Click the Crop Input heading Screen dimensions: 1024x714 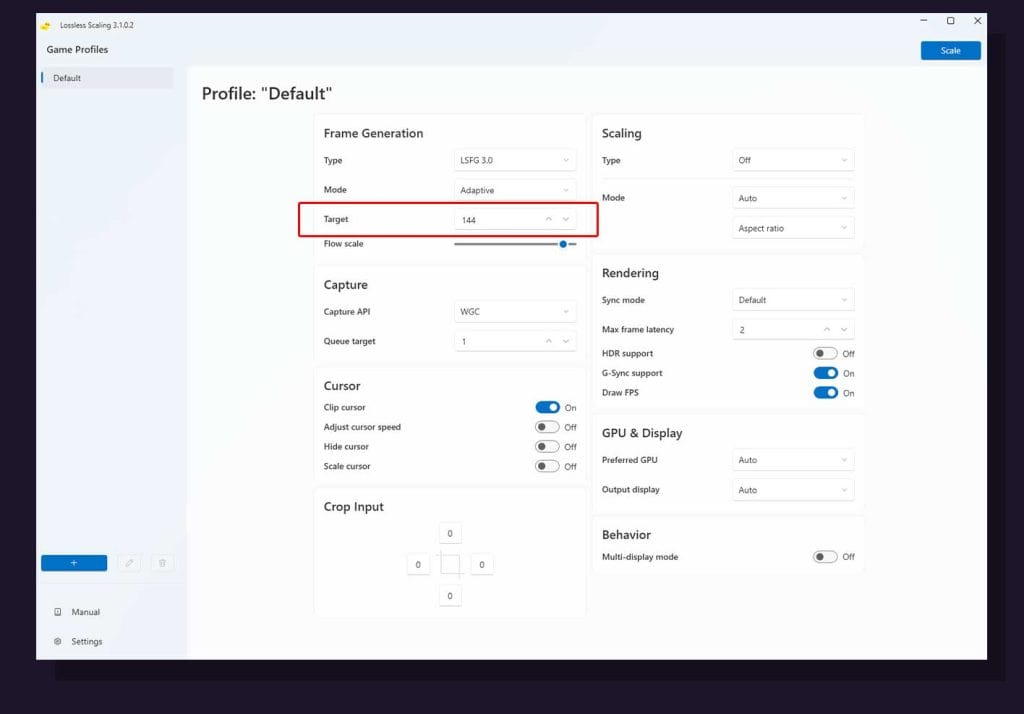(353, 507)
